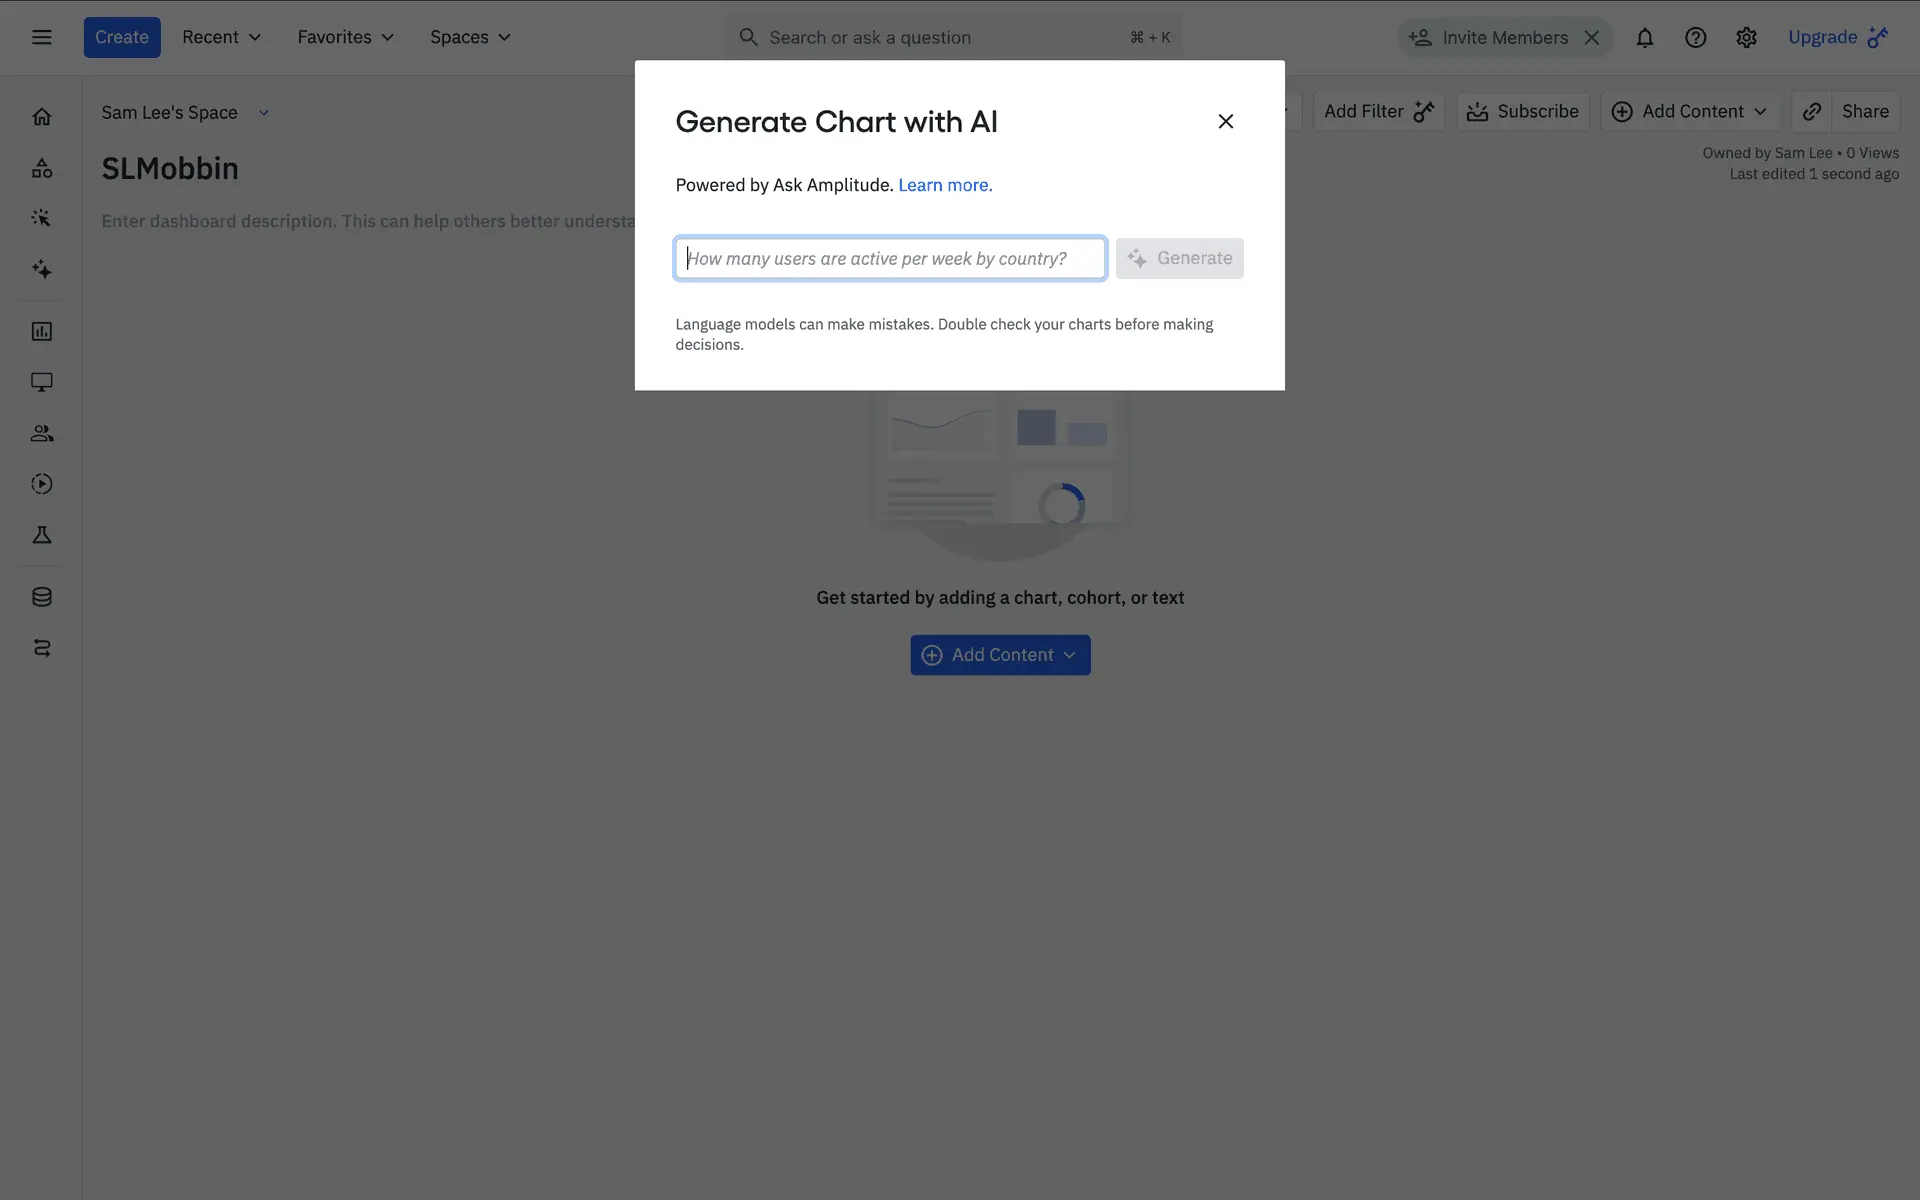Go to Home via sidebar icon
Screen dimensions: 1920x1200
pos(41,117)
